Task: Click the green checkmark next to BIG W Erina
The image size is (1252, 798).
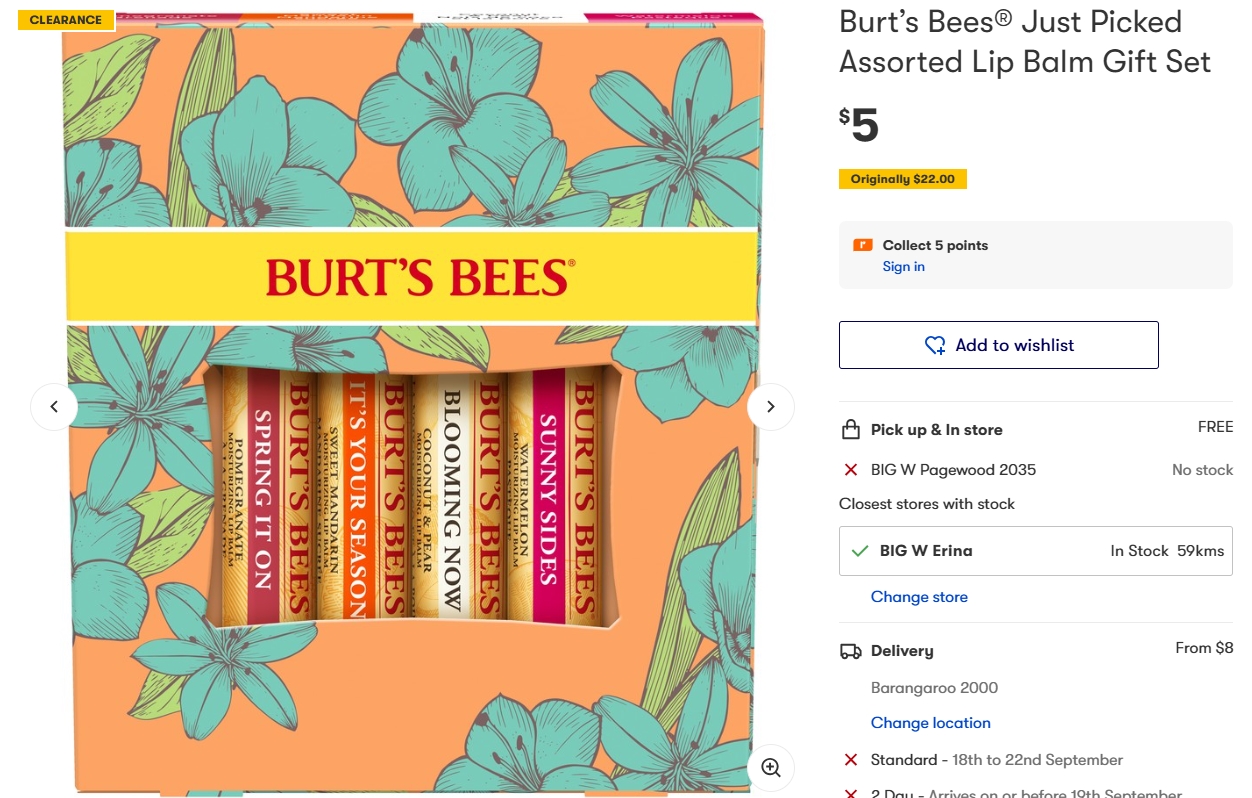Action: coord(859,551)
